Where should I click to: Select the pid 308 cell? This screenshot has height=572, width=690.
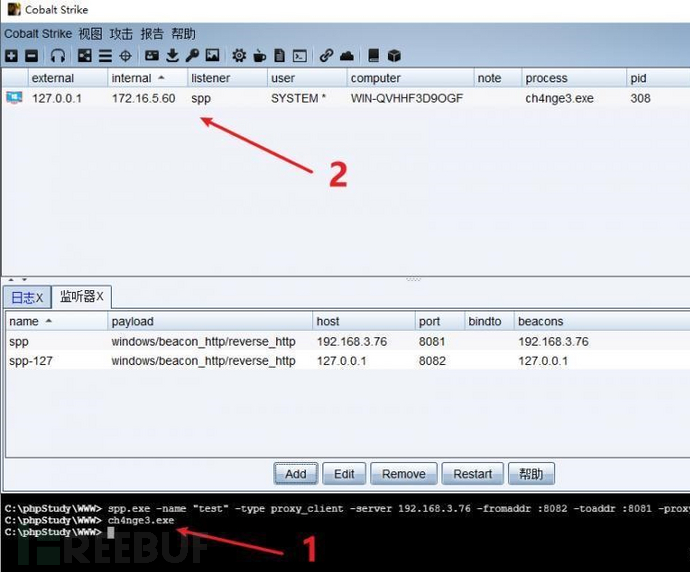click(640, 98)
